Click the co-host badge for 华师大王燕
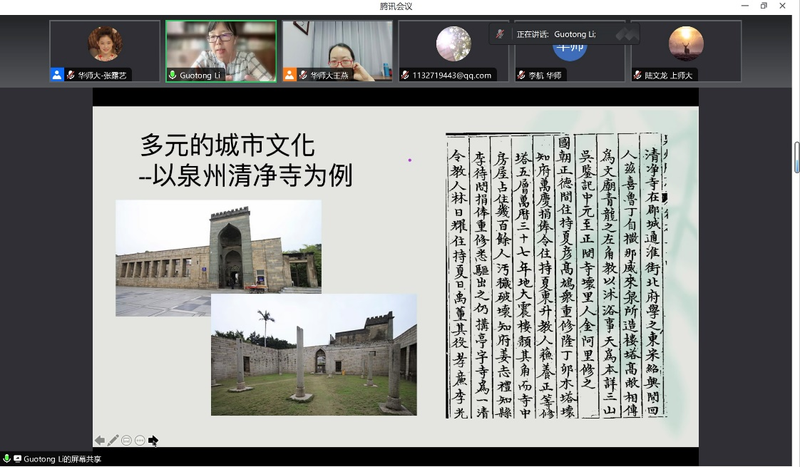This screenshot has width=800, height=467. coord(289,75)
